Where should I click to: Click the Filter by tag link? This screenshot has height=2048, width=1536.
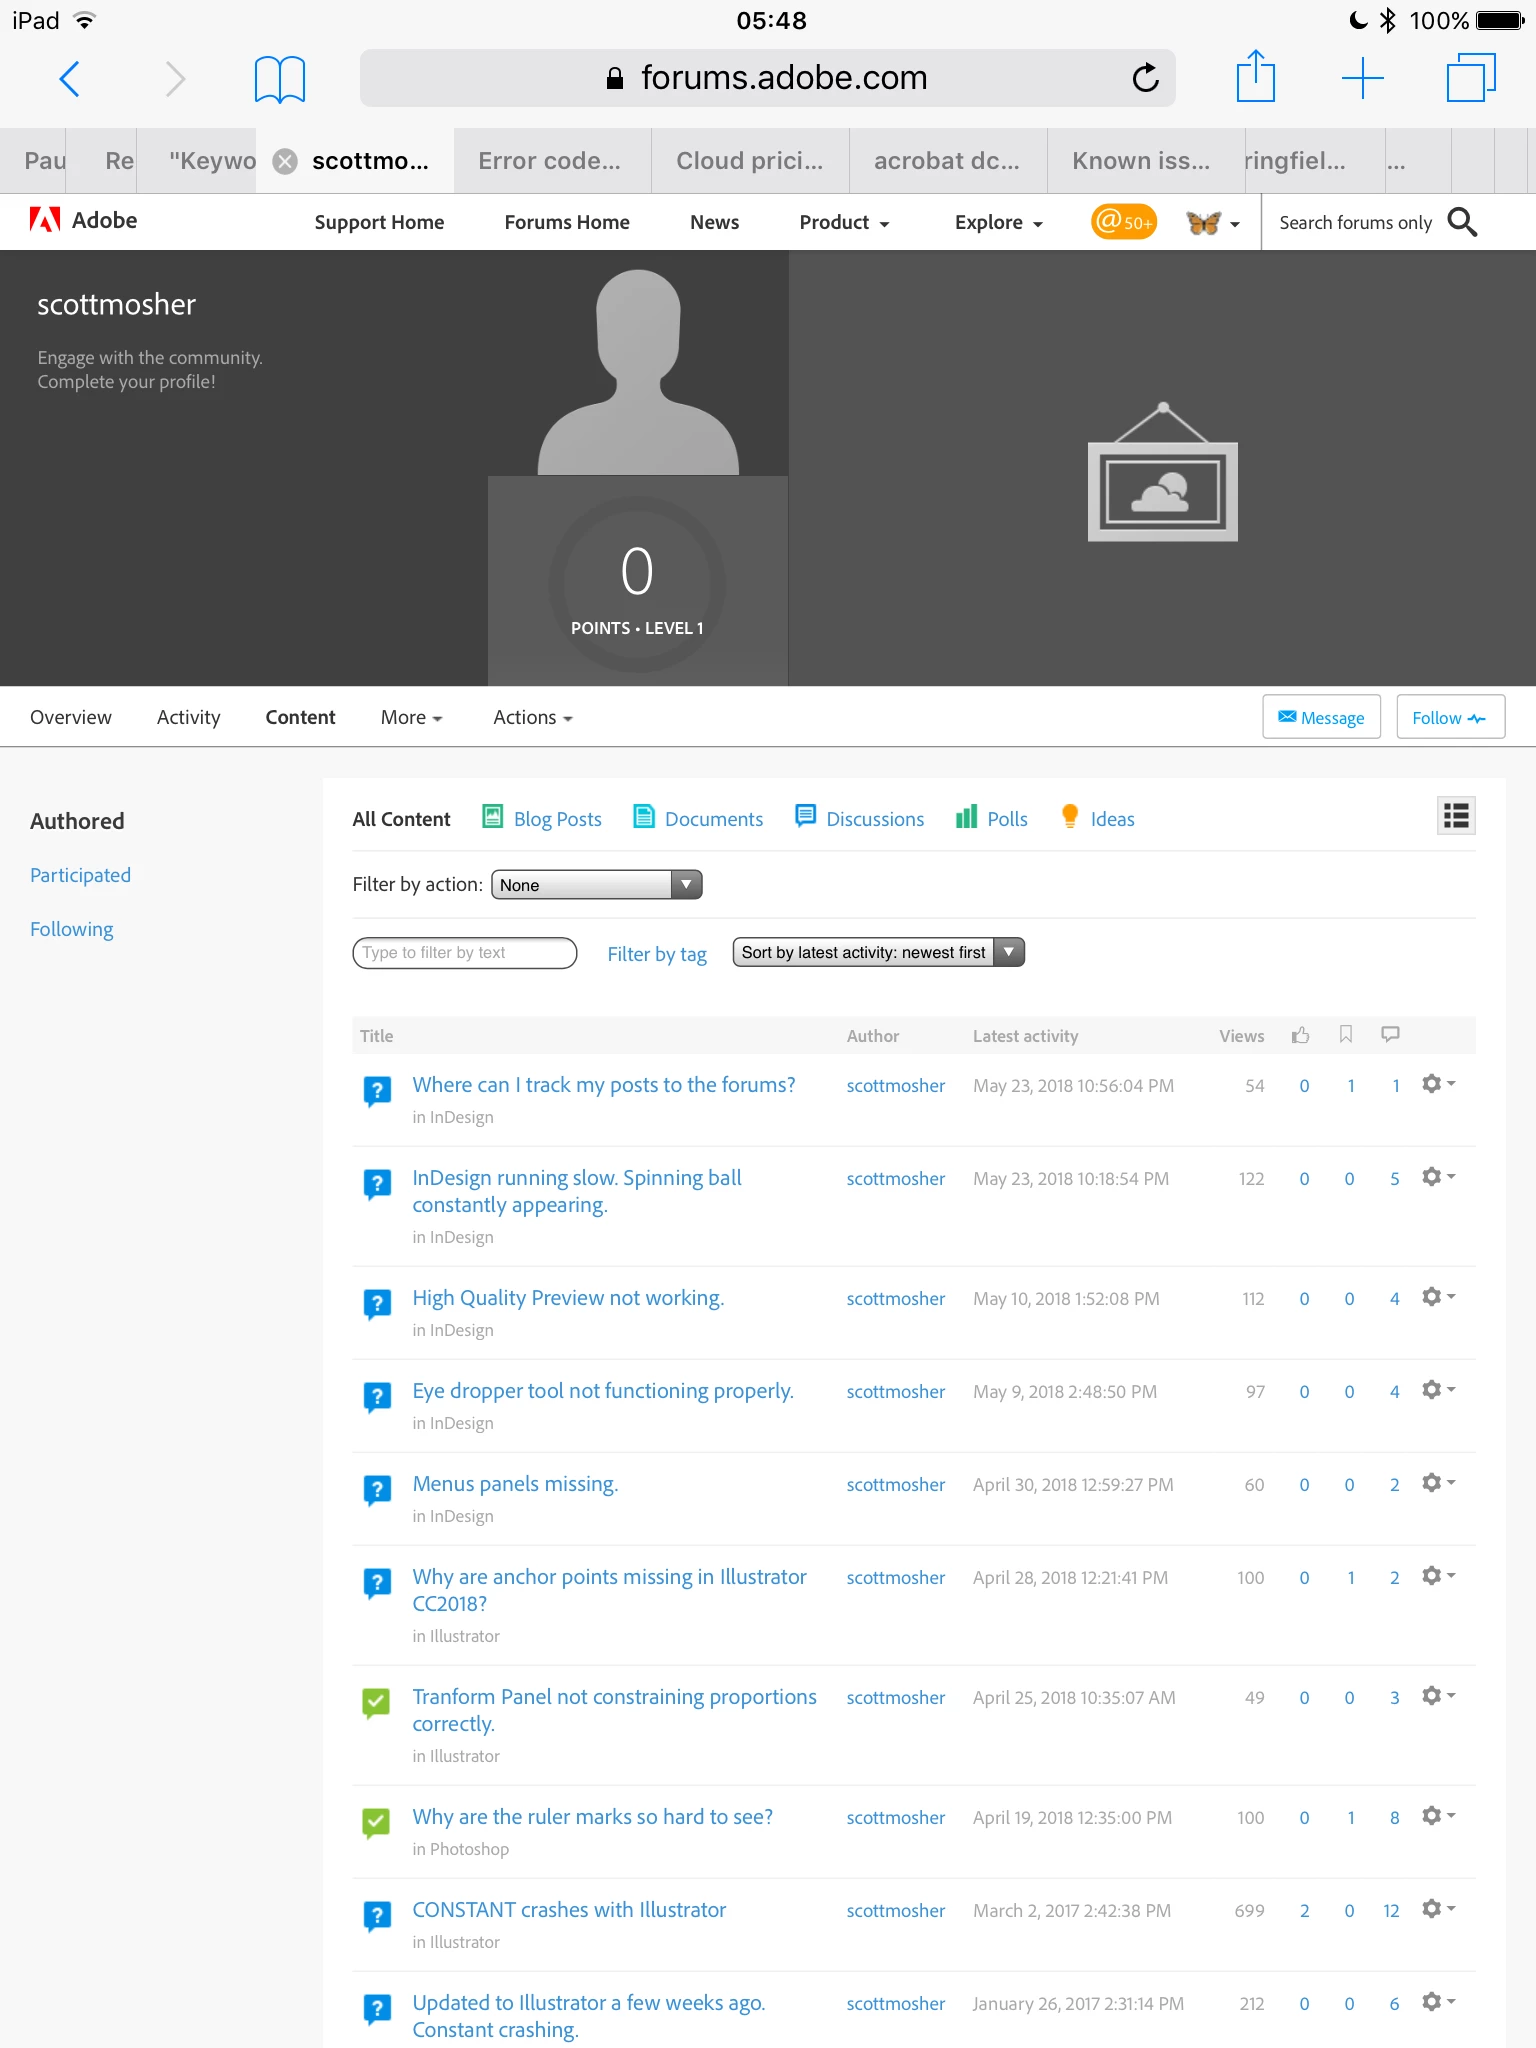pos(657,954)
